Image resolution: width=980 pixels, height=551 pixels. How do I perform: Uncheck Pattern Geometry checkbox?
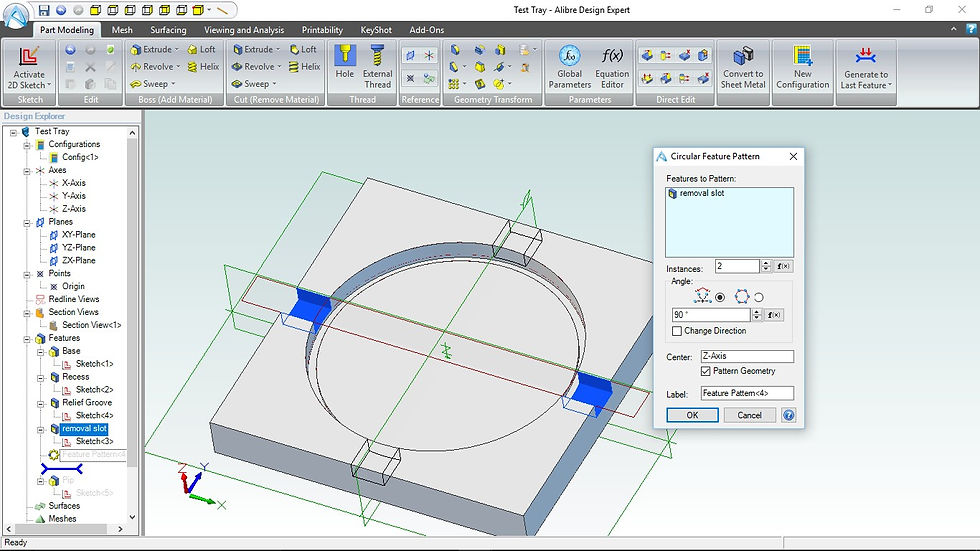706,371
